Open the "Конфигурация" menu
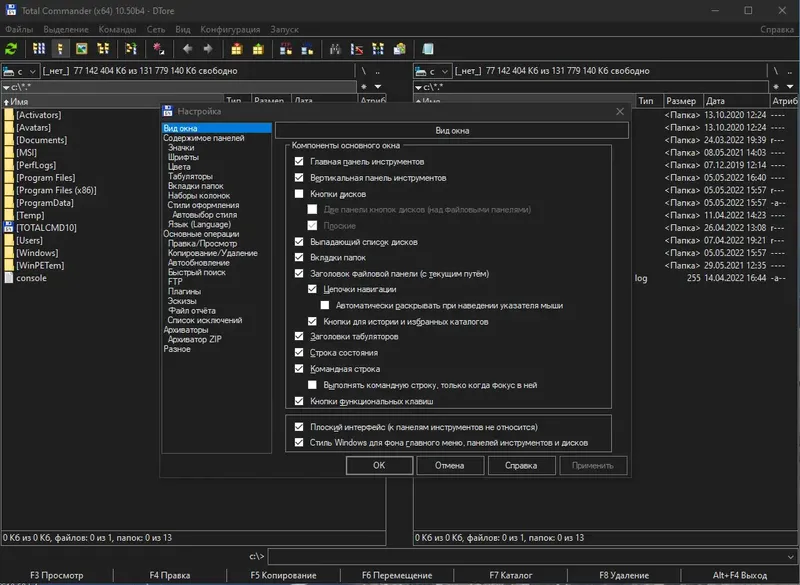Viewport: 800px width, 585px height. [x=228, y=29]
